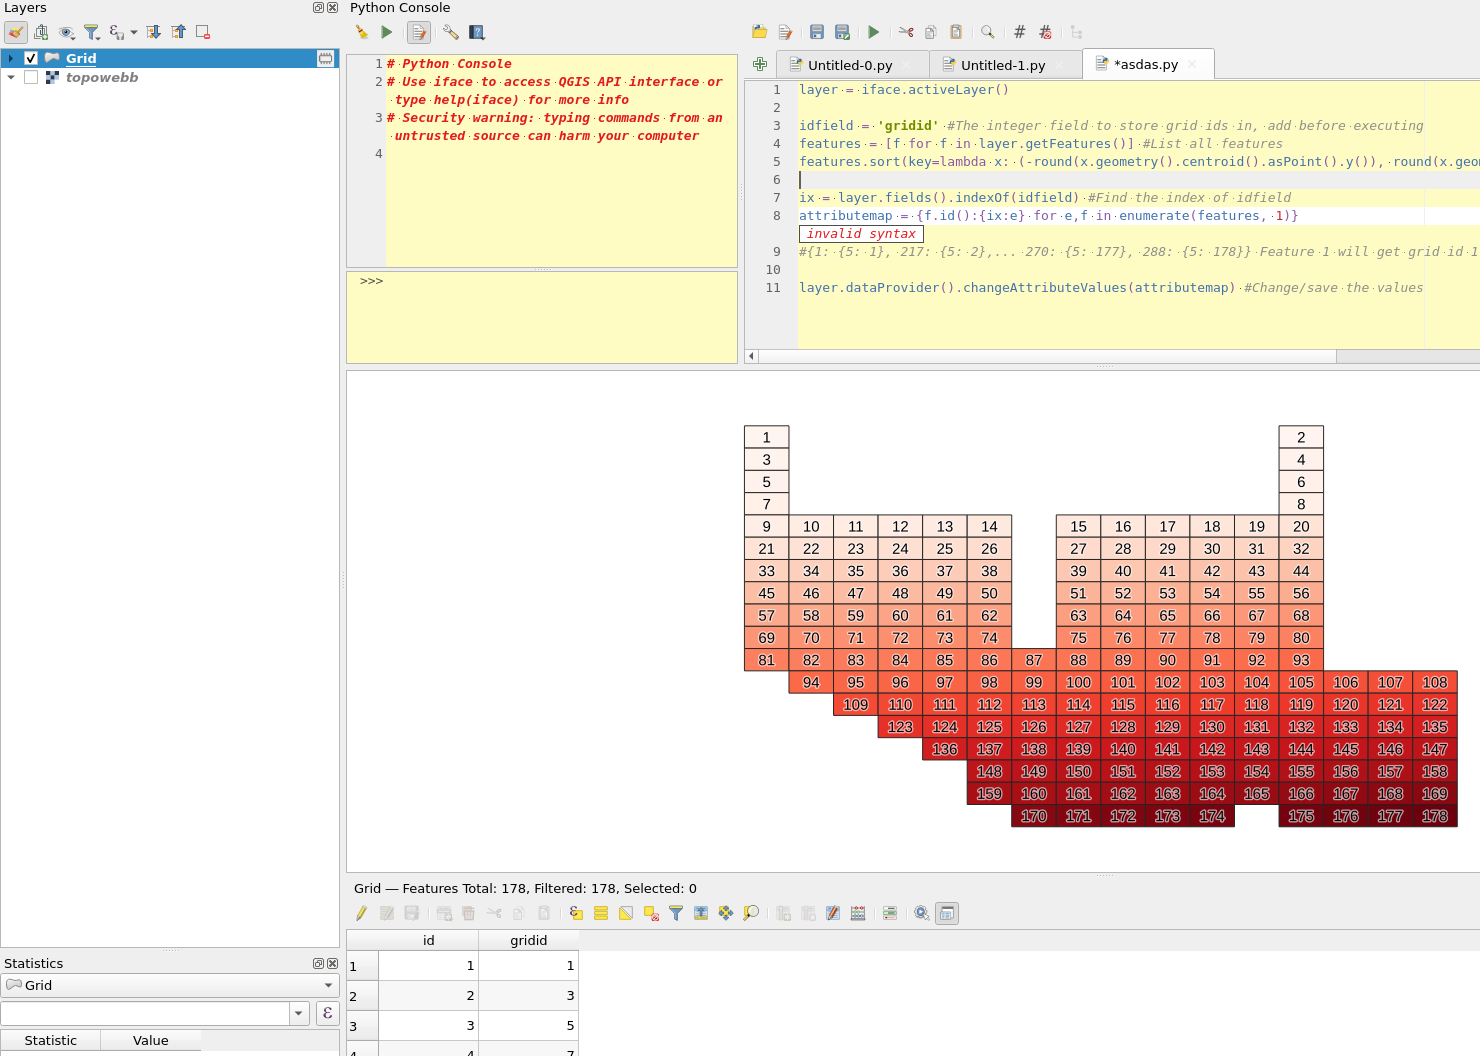Click the Expand All layers icon

click(153, 32)
